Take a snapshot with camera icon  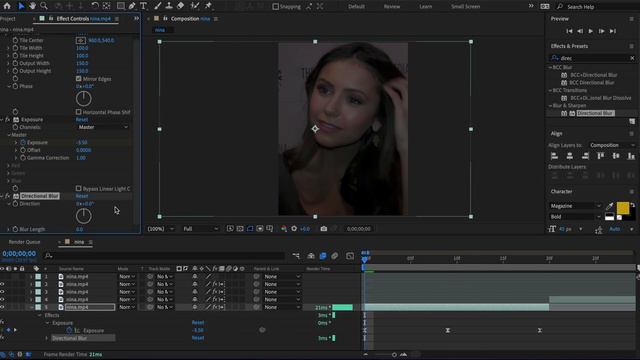pos(324,229)
